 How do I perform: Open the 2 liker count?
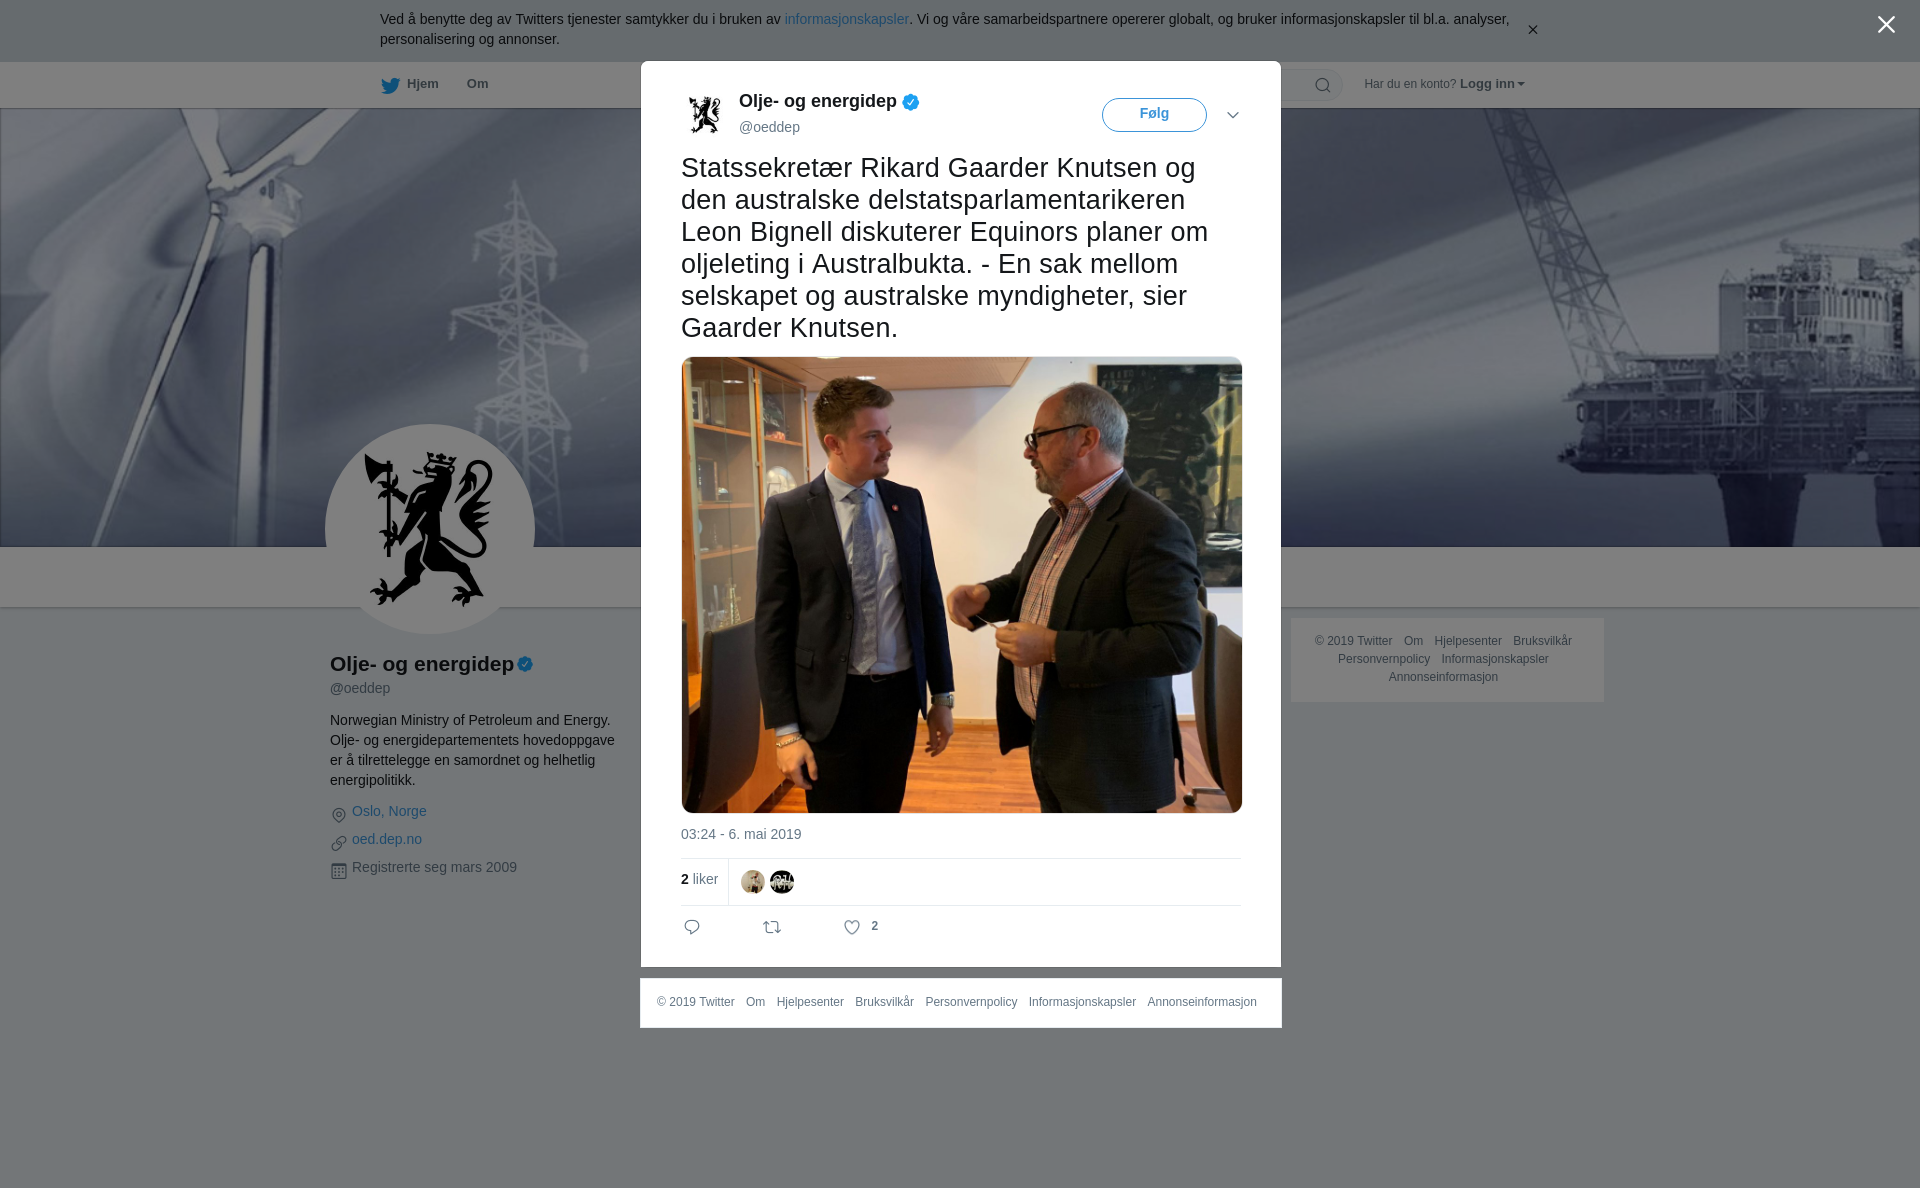coord(699,879)
